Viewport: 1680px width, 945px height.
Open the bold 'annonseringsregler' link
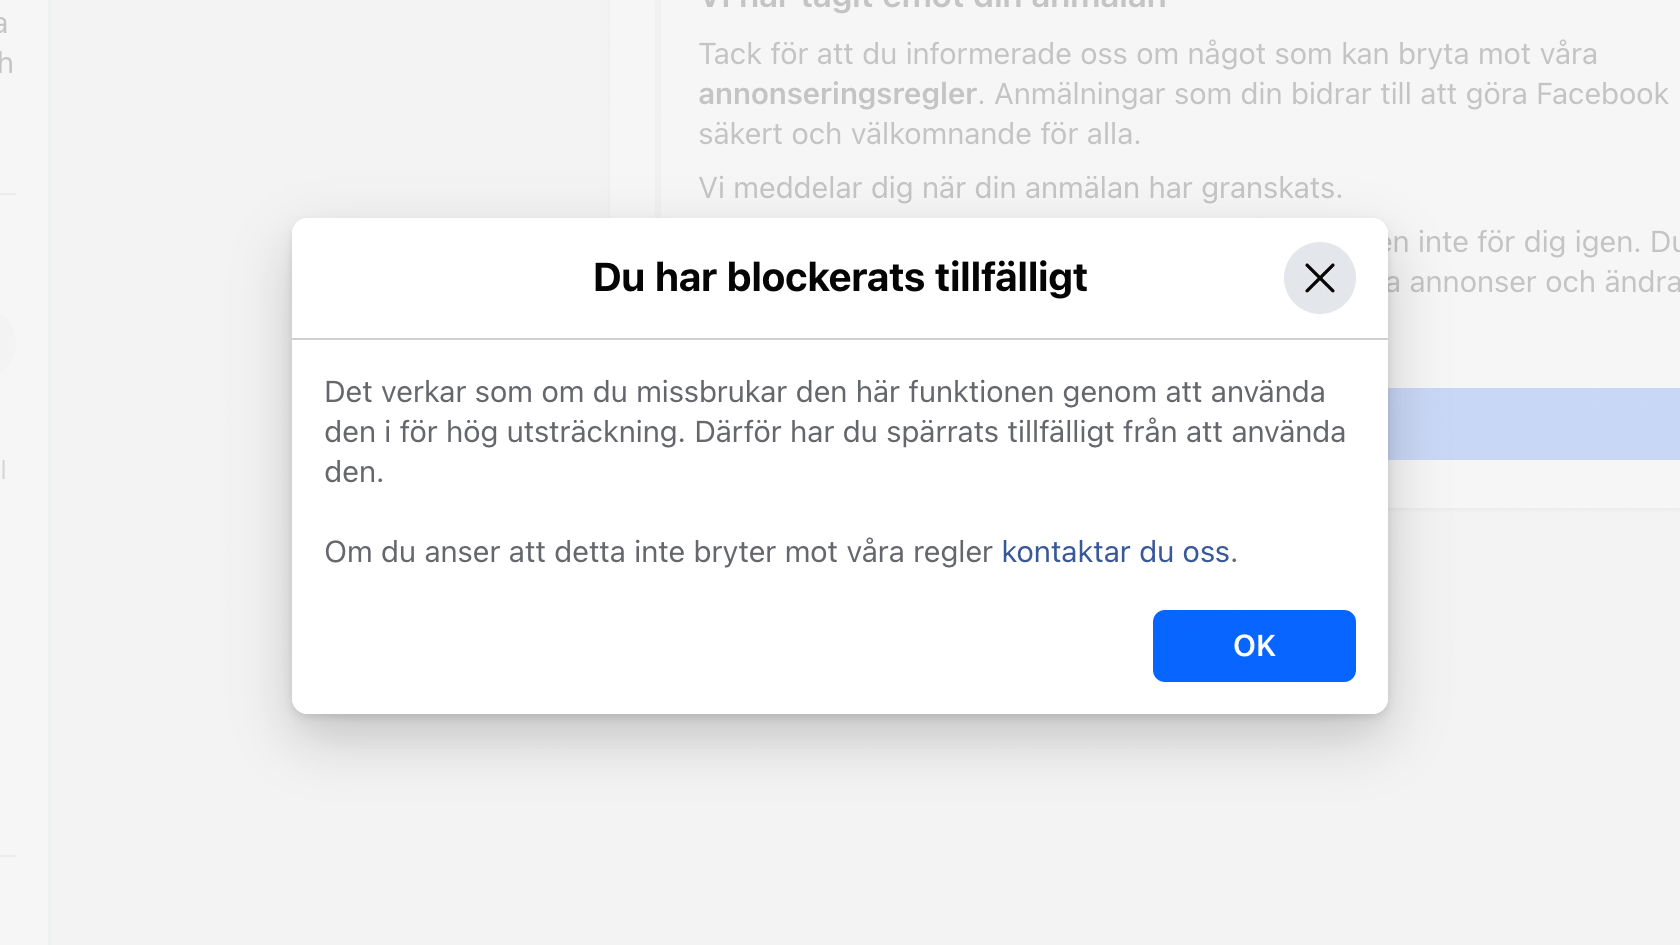pyautogui.click(x=837, y=94)
